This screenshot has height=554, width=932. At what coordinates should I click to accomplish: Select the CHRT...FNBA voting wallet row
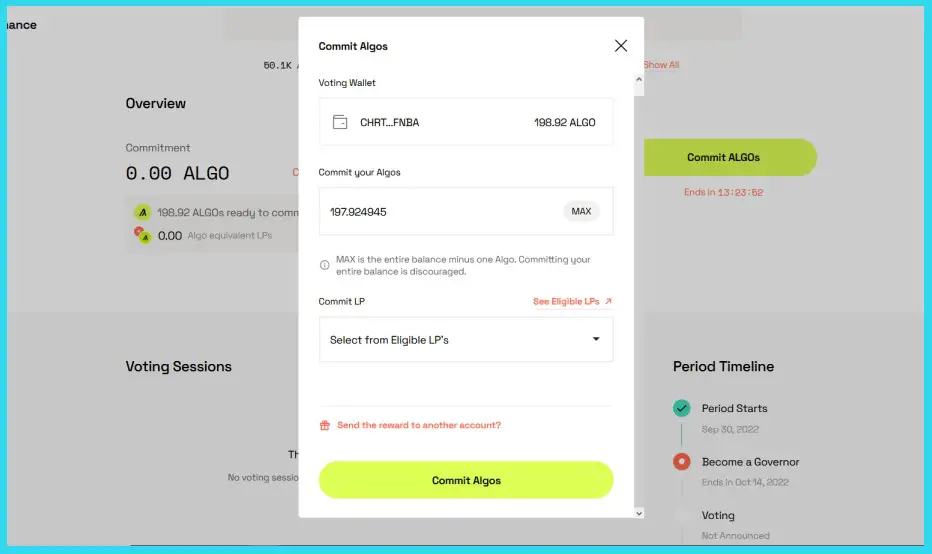coord(465,122)
